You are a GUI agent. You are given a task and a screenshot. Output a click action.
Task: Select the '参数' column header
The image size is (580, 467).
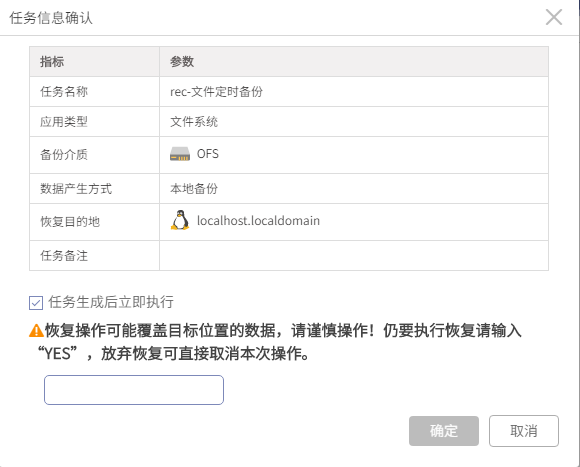tap(182, 61)
